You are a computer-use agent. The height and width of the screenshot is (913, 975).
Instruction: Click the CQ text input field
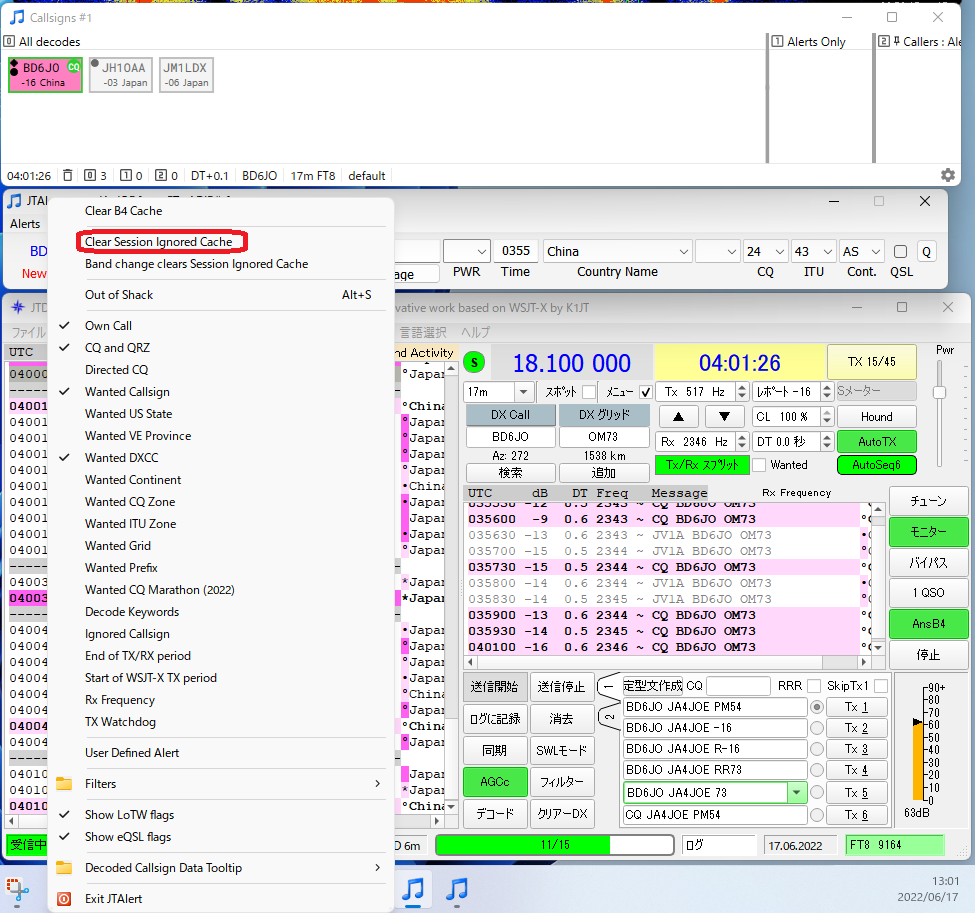click(x=738, y=686)
